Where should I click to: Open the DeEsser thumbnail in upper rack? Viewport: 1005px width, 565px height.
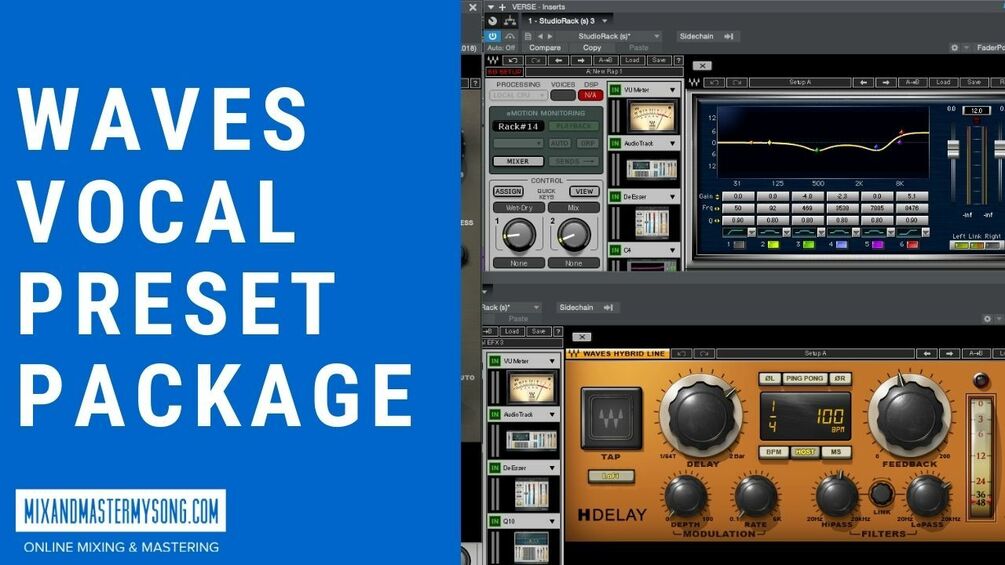651,224
